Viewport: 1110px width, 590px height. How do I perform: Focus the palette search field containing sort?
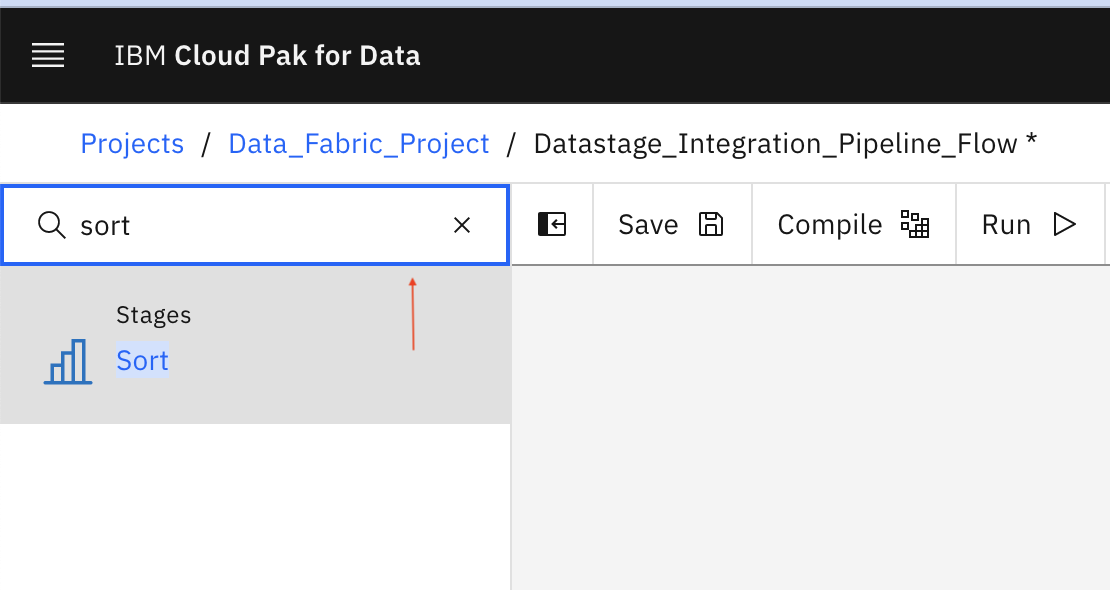[256, 225]
